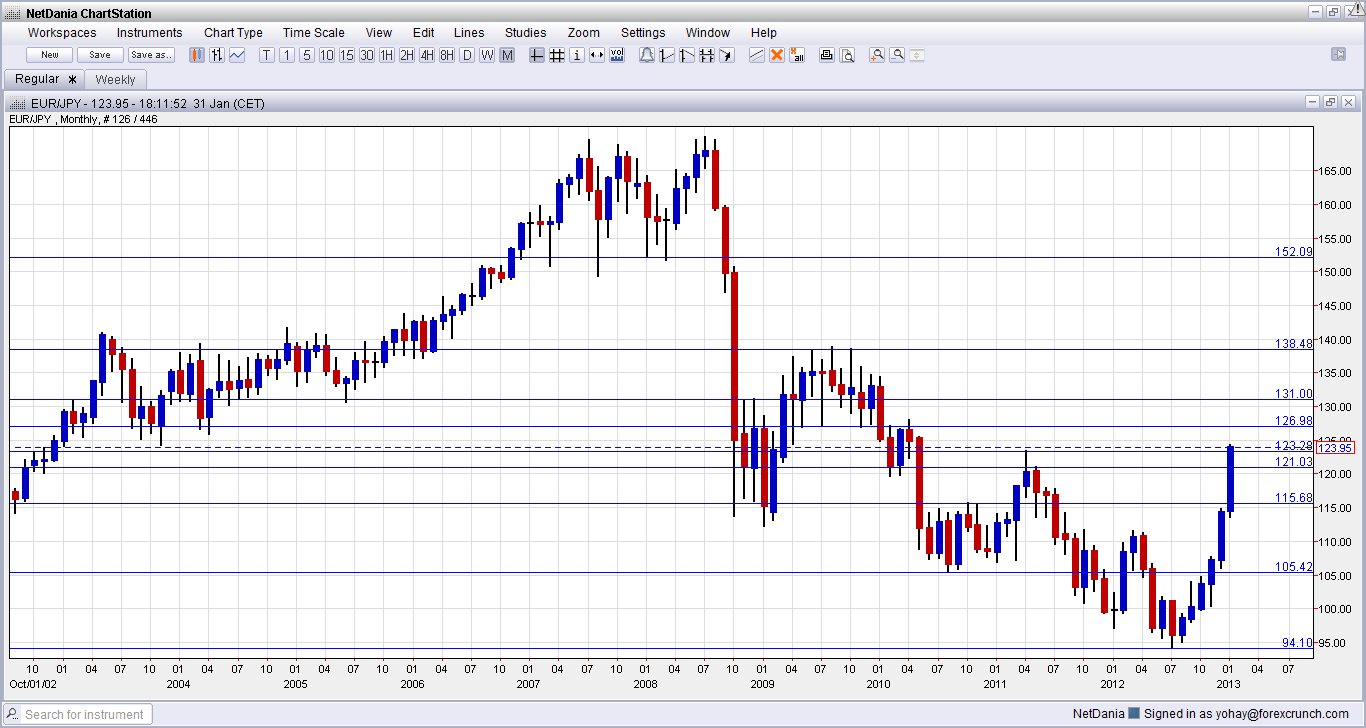This screenshot has height=728, width=1366.
Task: Select the bar chart style icon
Action: 217,55
